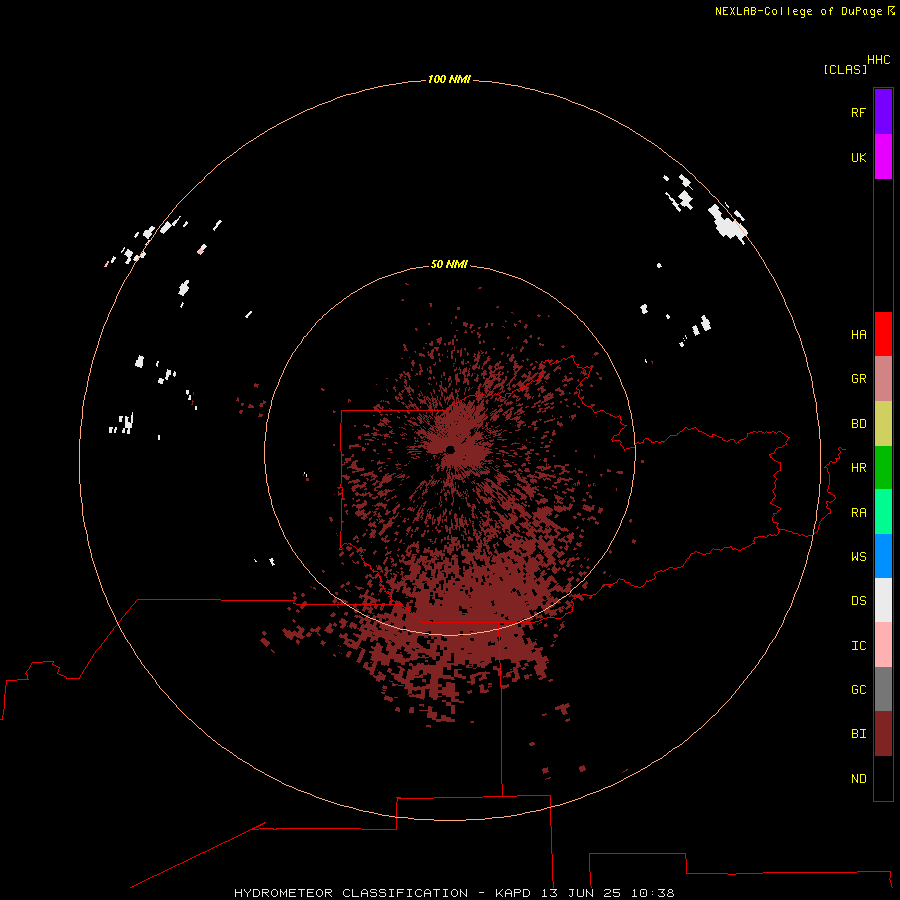Click the BD legend label
900x900 pixels.
[x=858, y=424]
